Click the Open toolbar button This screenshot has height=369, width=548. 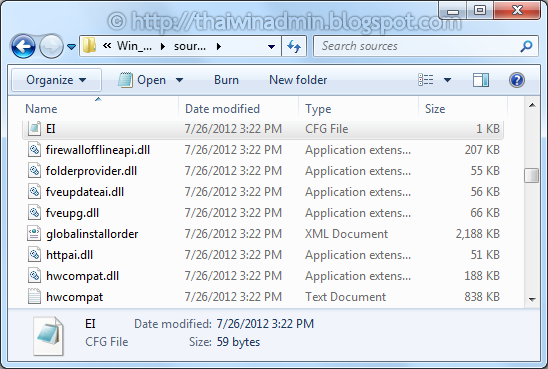tap(142, 80)
